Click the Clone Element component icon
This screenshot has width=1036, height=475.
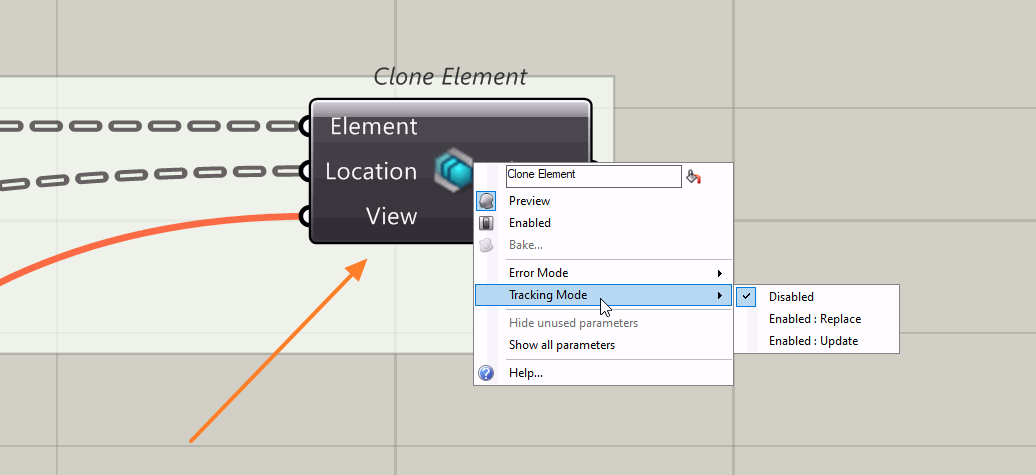pos(454,170)
